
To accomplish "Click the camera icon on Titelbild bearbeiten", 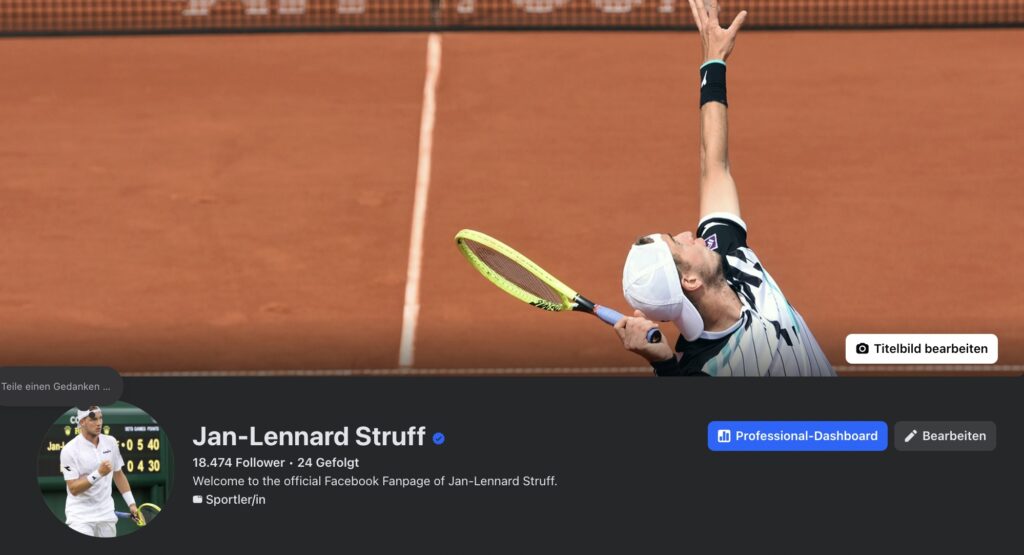I will (x=862, y=349).
